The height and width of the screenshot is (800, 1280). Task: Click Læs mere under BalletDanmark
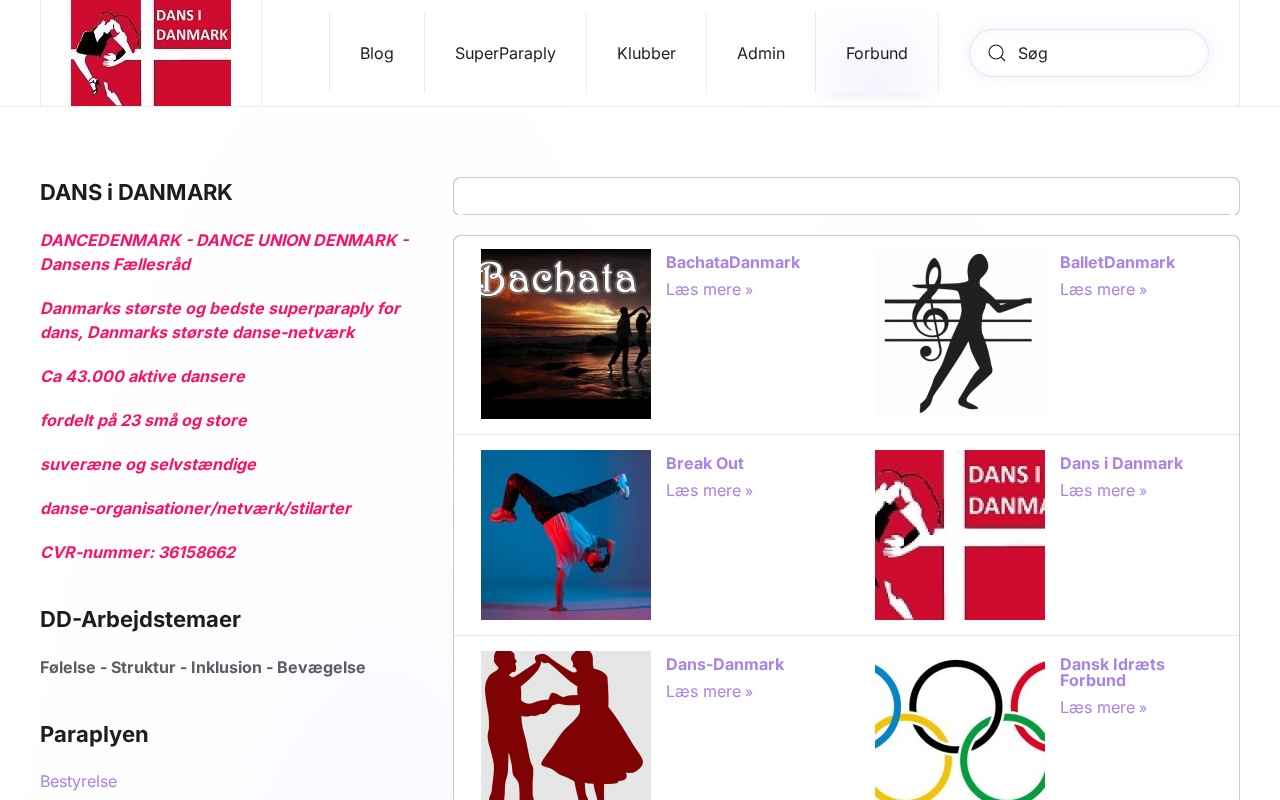pyautogui.click(x=1103, y=289)
